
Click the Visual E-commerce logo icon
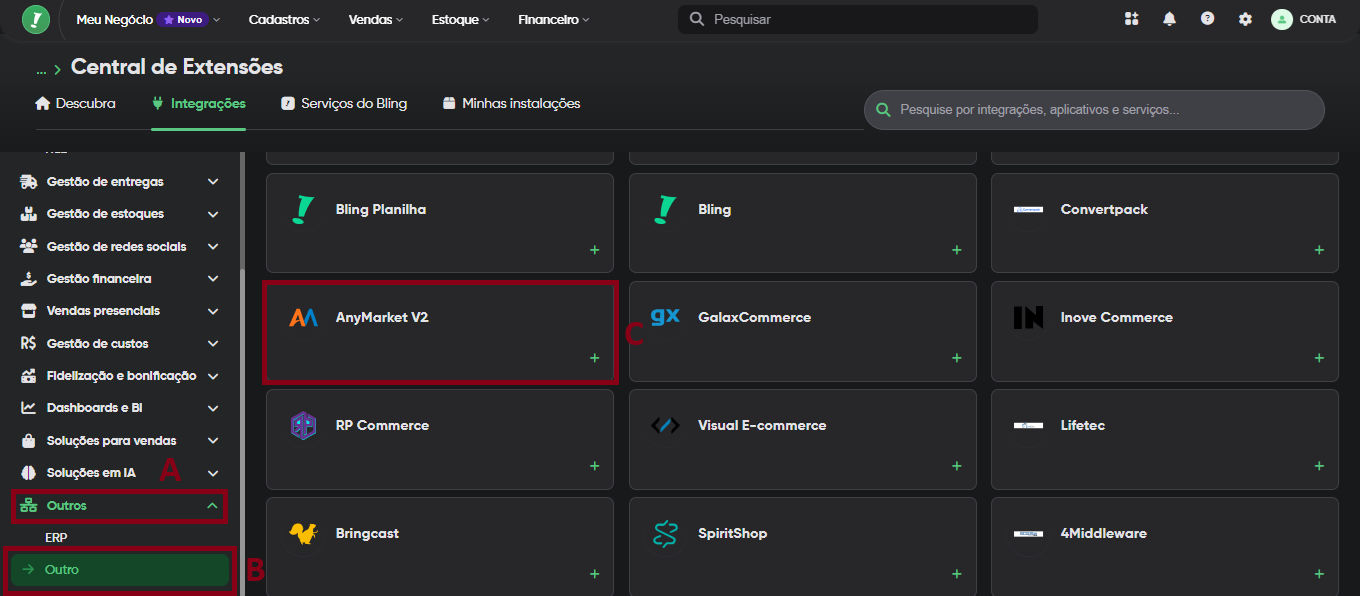pos(665,425)
